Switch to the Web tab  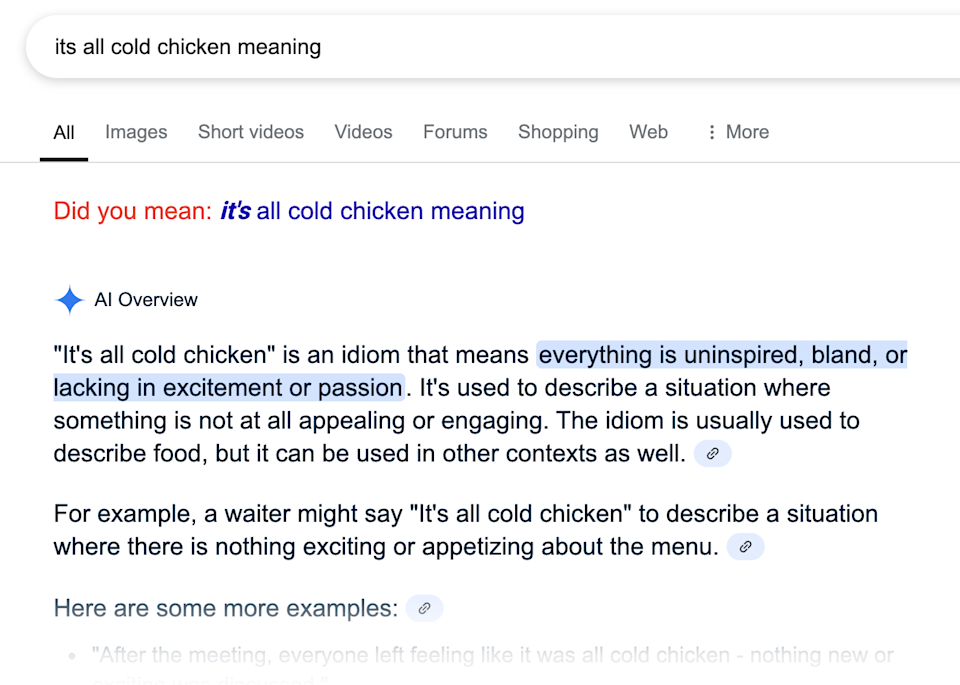[x=648, y=132]
